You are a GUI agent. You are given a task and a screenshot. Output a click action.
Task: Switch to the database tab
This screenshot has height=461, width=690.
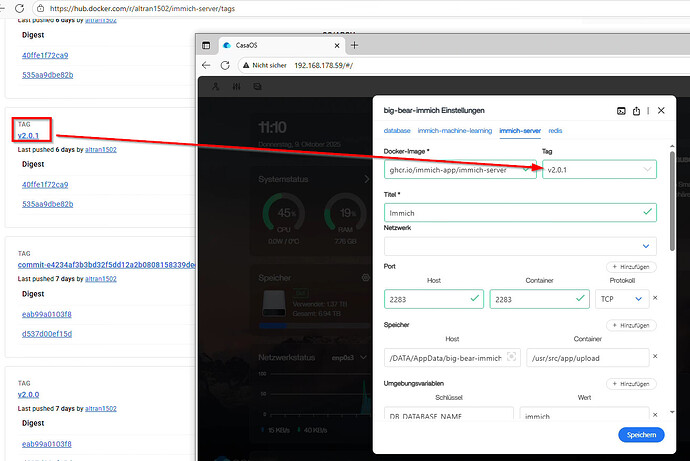coord(397,131)
